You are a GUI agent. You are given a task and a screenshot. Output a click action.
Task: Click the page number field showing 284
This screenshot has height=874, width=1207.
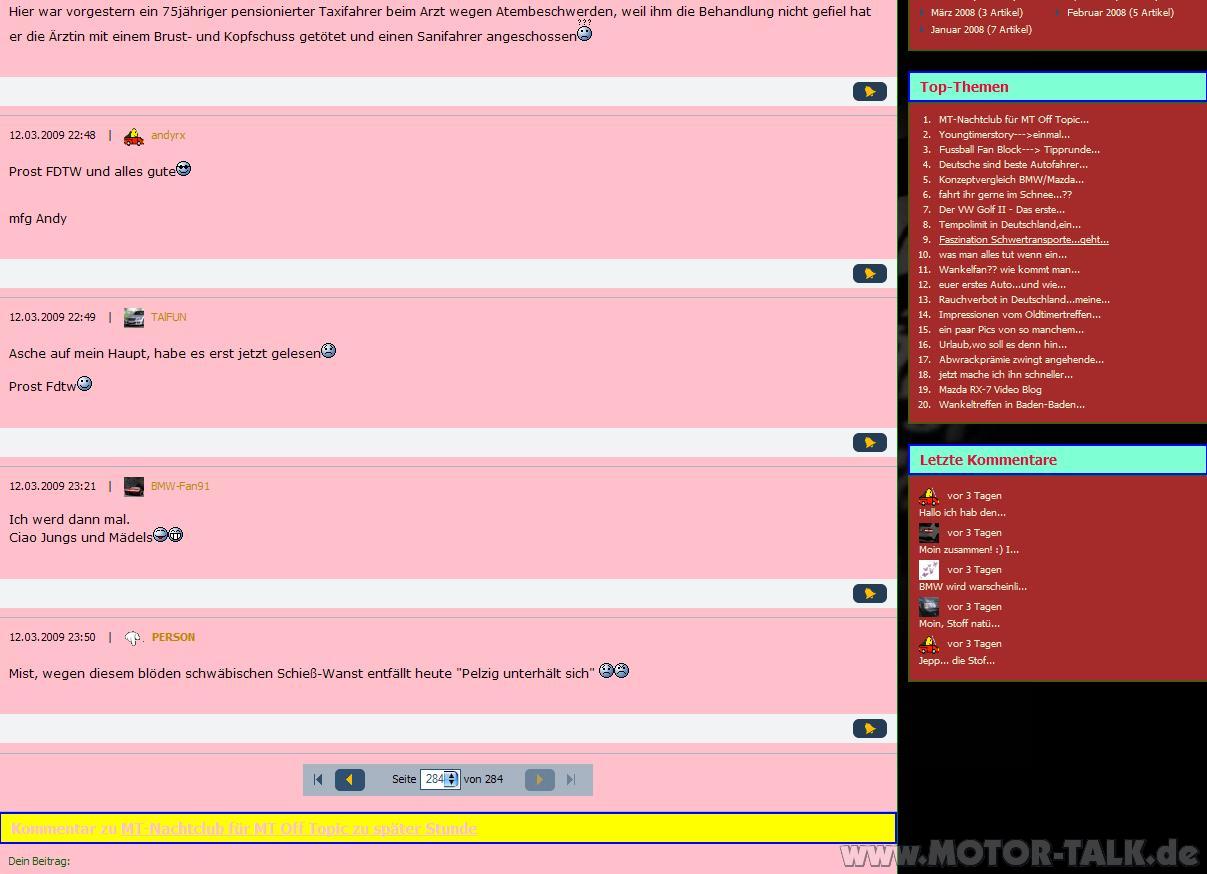pyautogui.click(x=433, y=779)
